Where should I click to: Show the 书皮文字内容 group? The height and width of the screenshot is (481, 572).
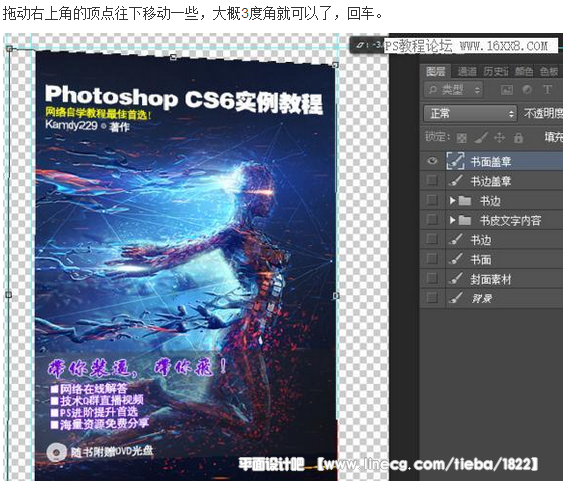432,220
